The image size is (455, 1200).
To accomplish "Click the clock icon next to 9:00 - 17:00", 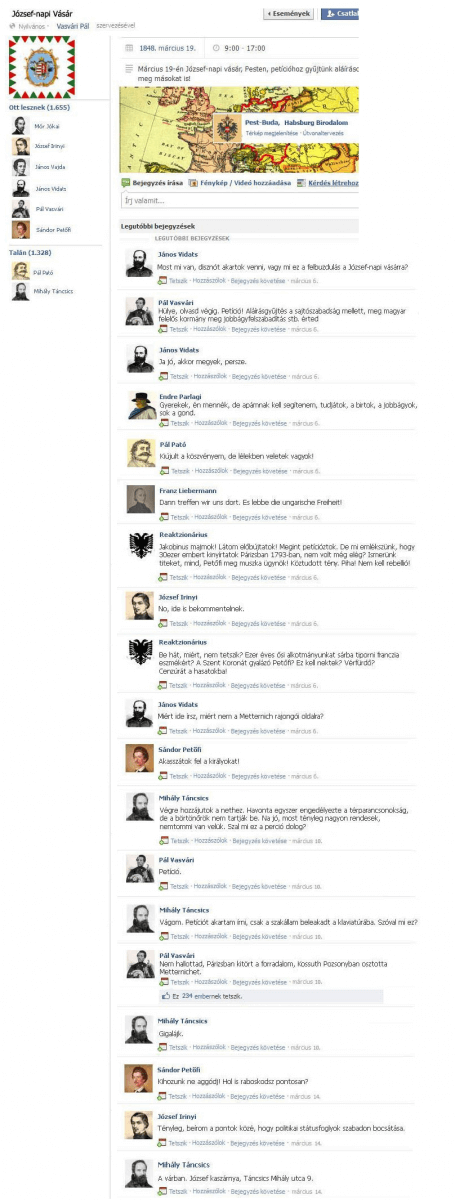I will click(217, 47).
